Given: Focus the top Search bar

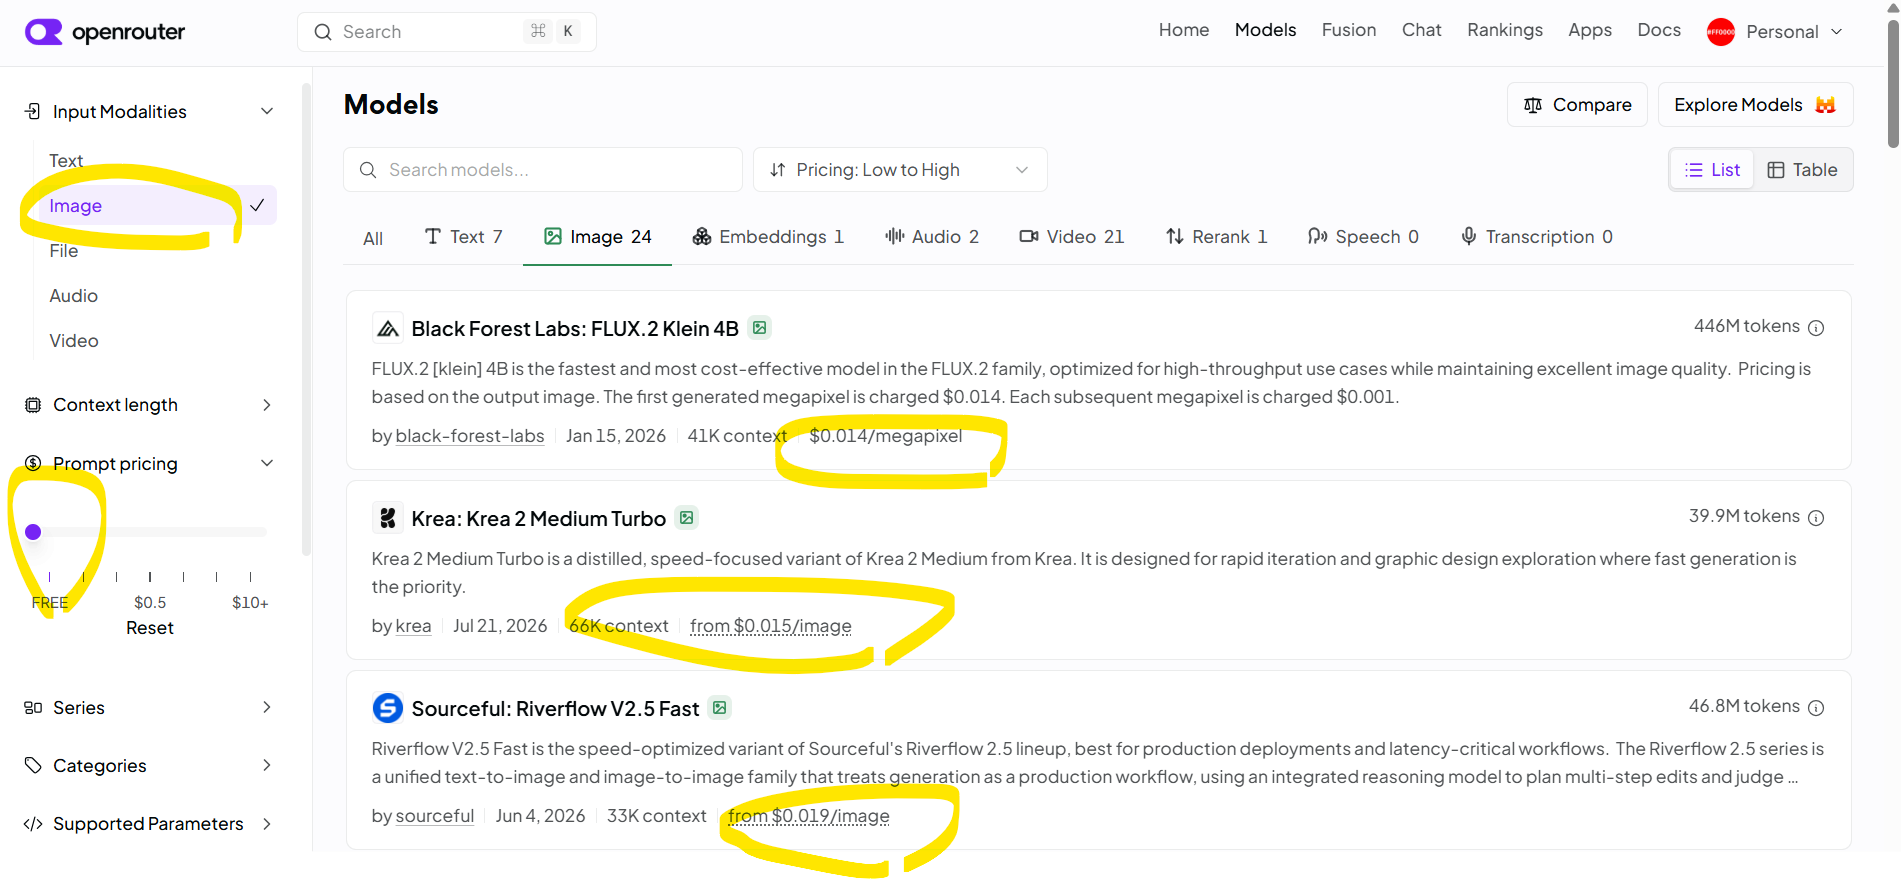Looking at the screenshot, I should point(447,32).
